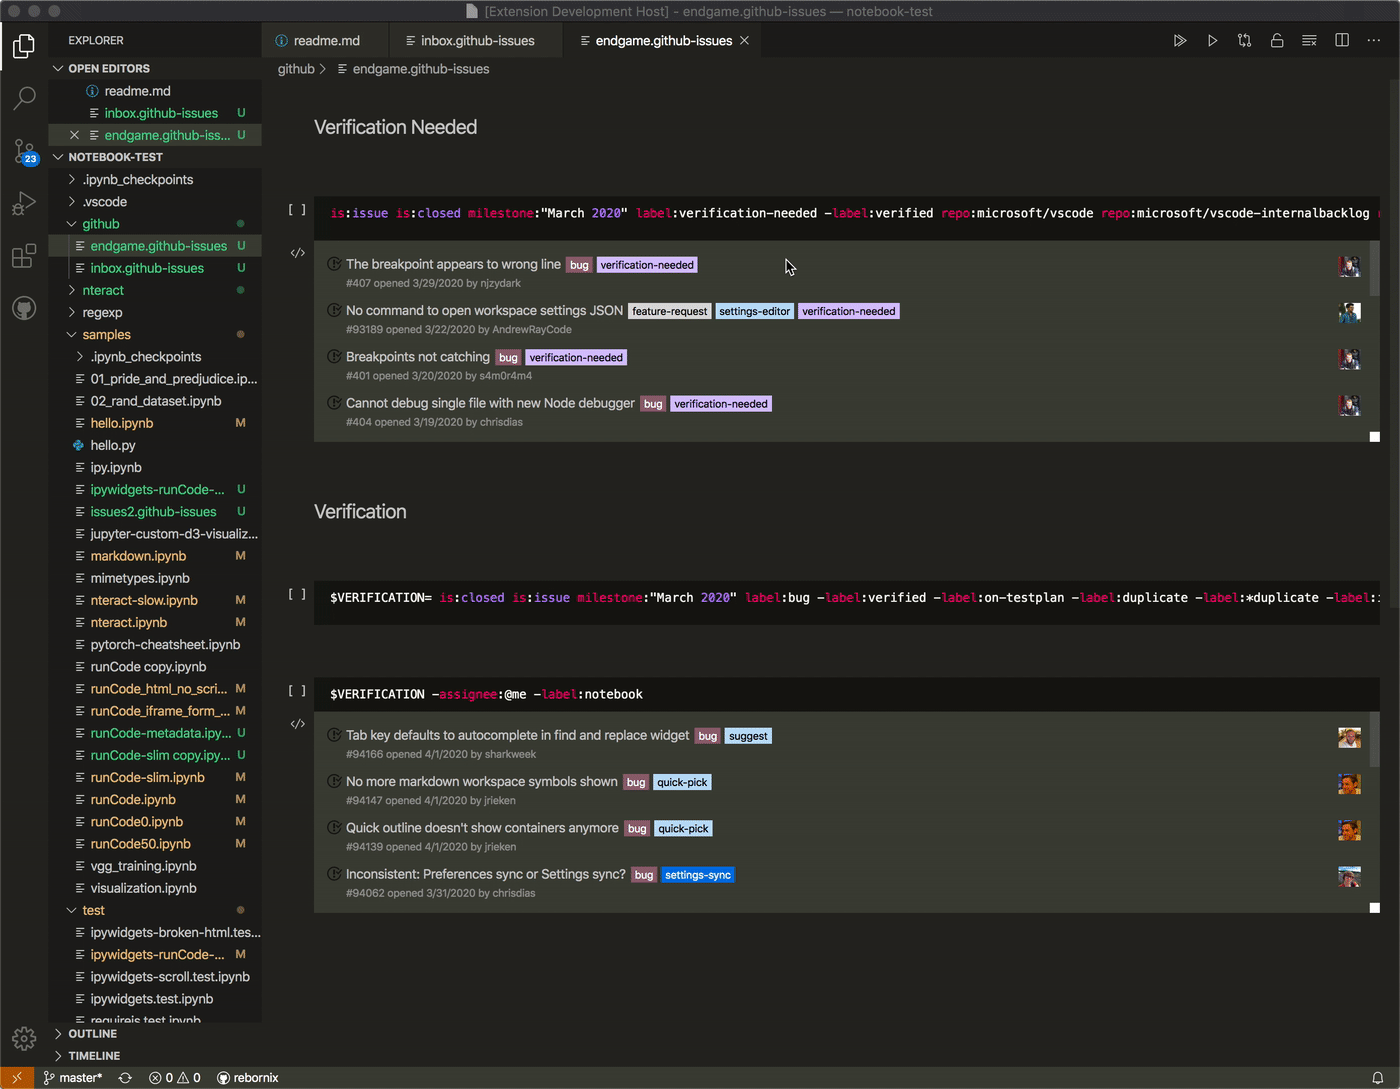The image size is (1400, 1089).
Task: Open the GitHub view in activity bar
Action: pos(24,308)
